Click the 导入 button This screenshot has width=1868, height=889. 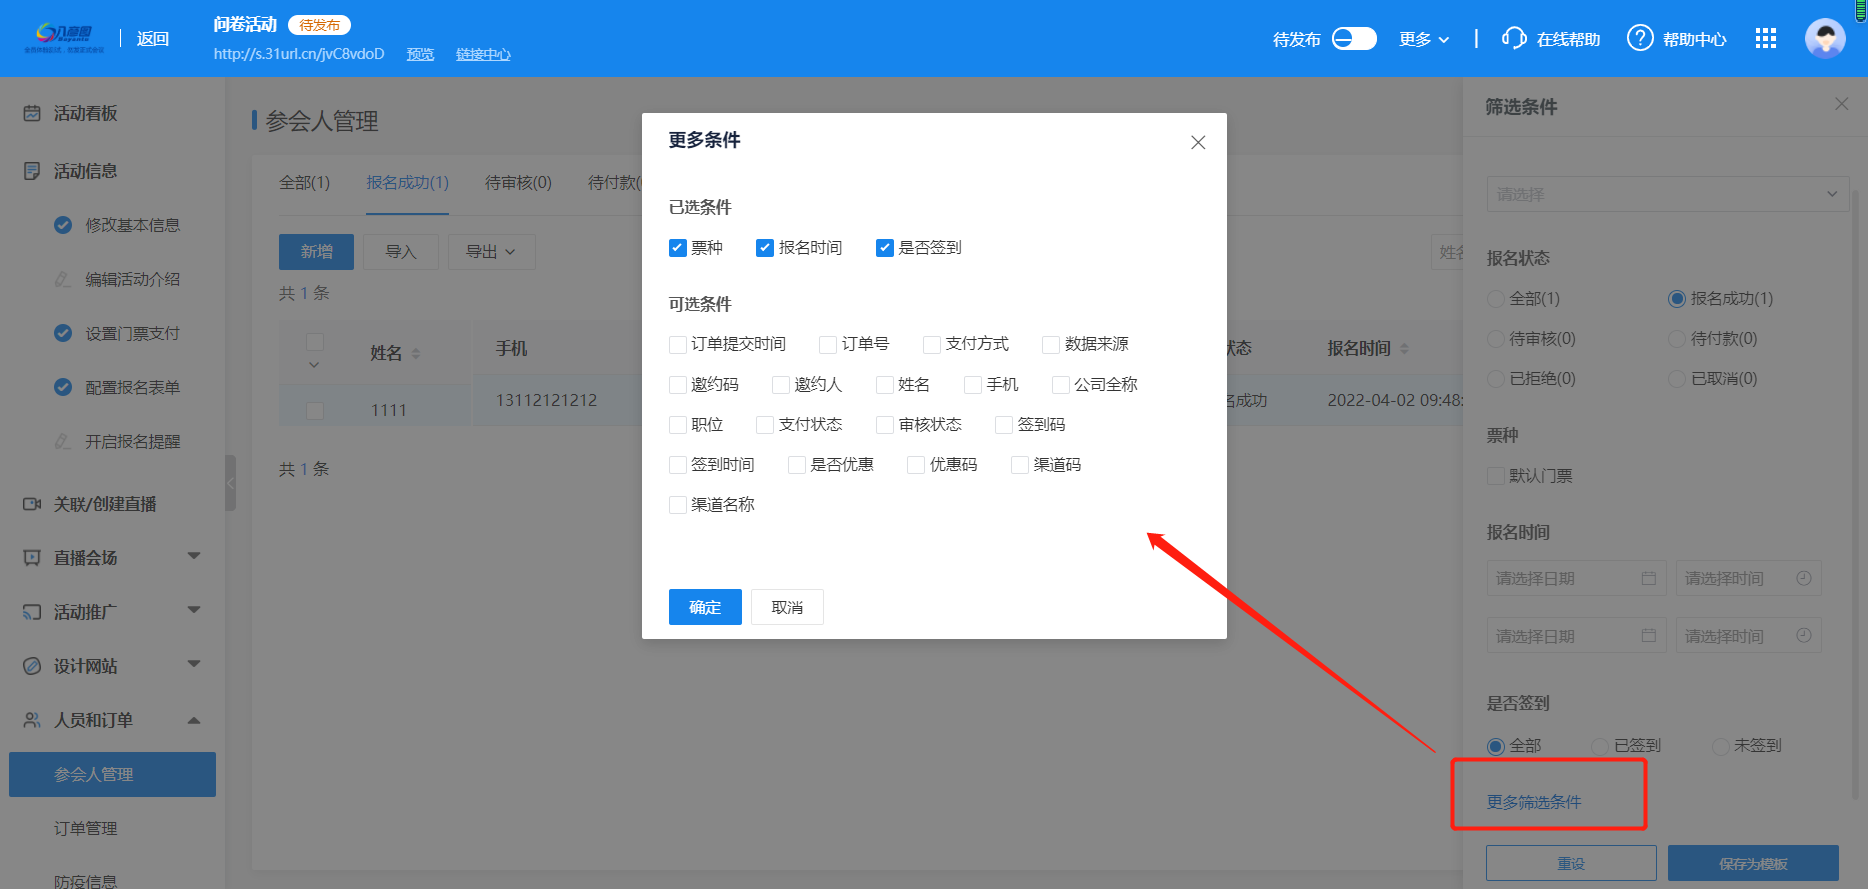[401, 252]
